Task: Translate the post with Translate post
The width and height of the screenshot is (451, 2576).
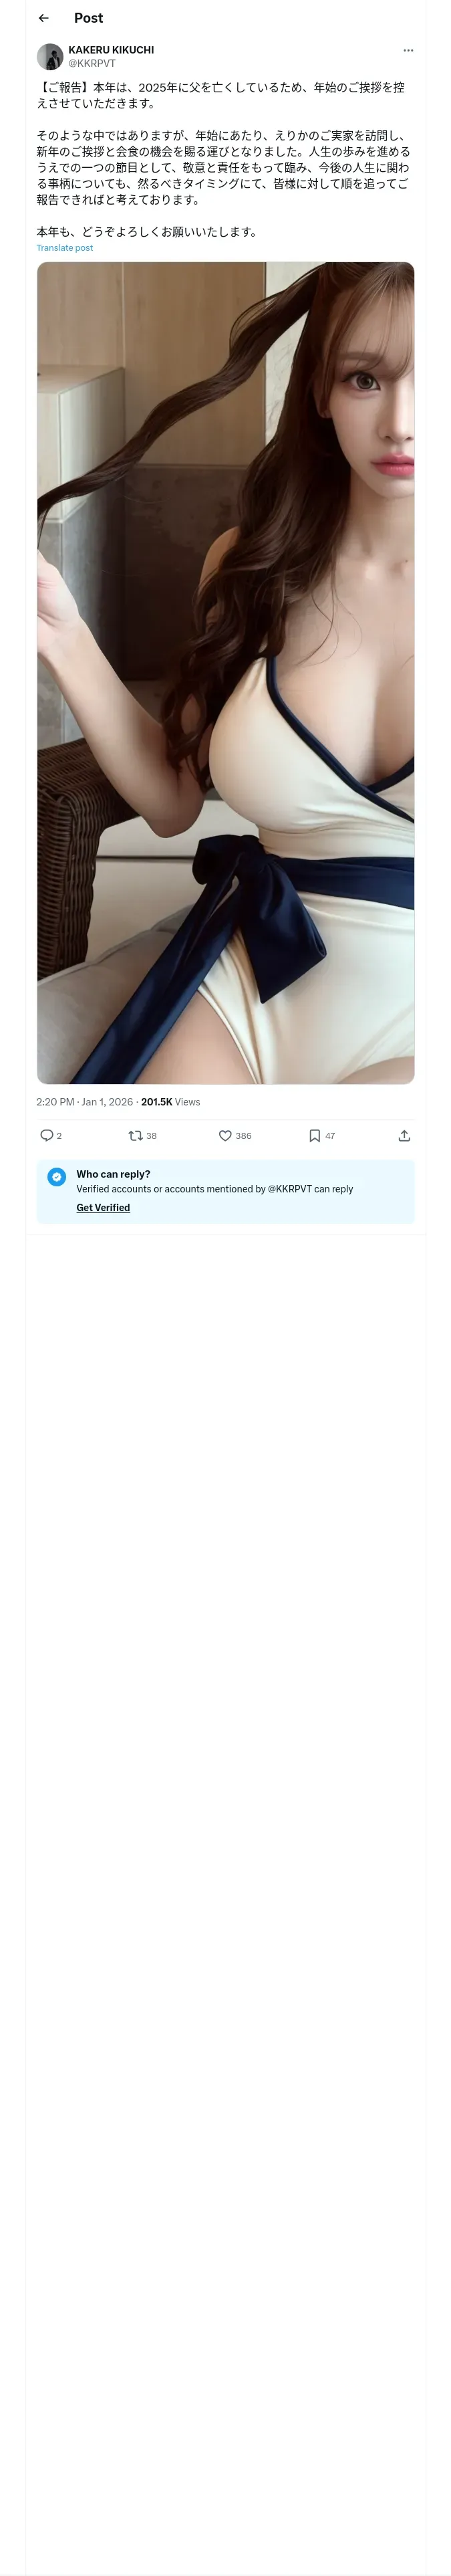Action: (x=64, y=247)
